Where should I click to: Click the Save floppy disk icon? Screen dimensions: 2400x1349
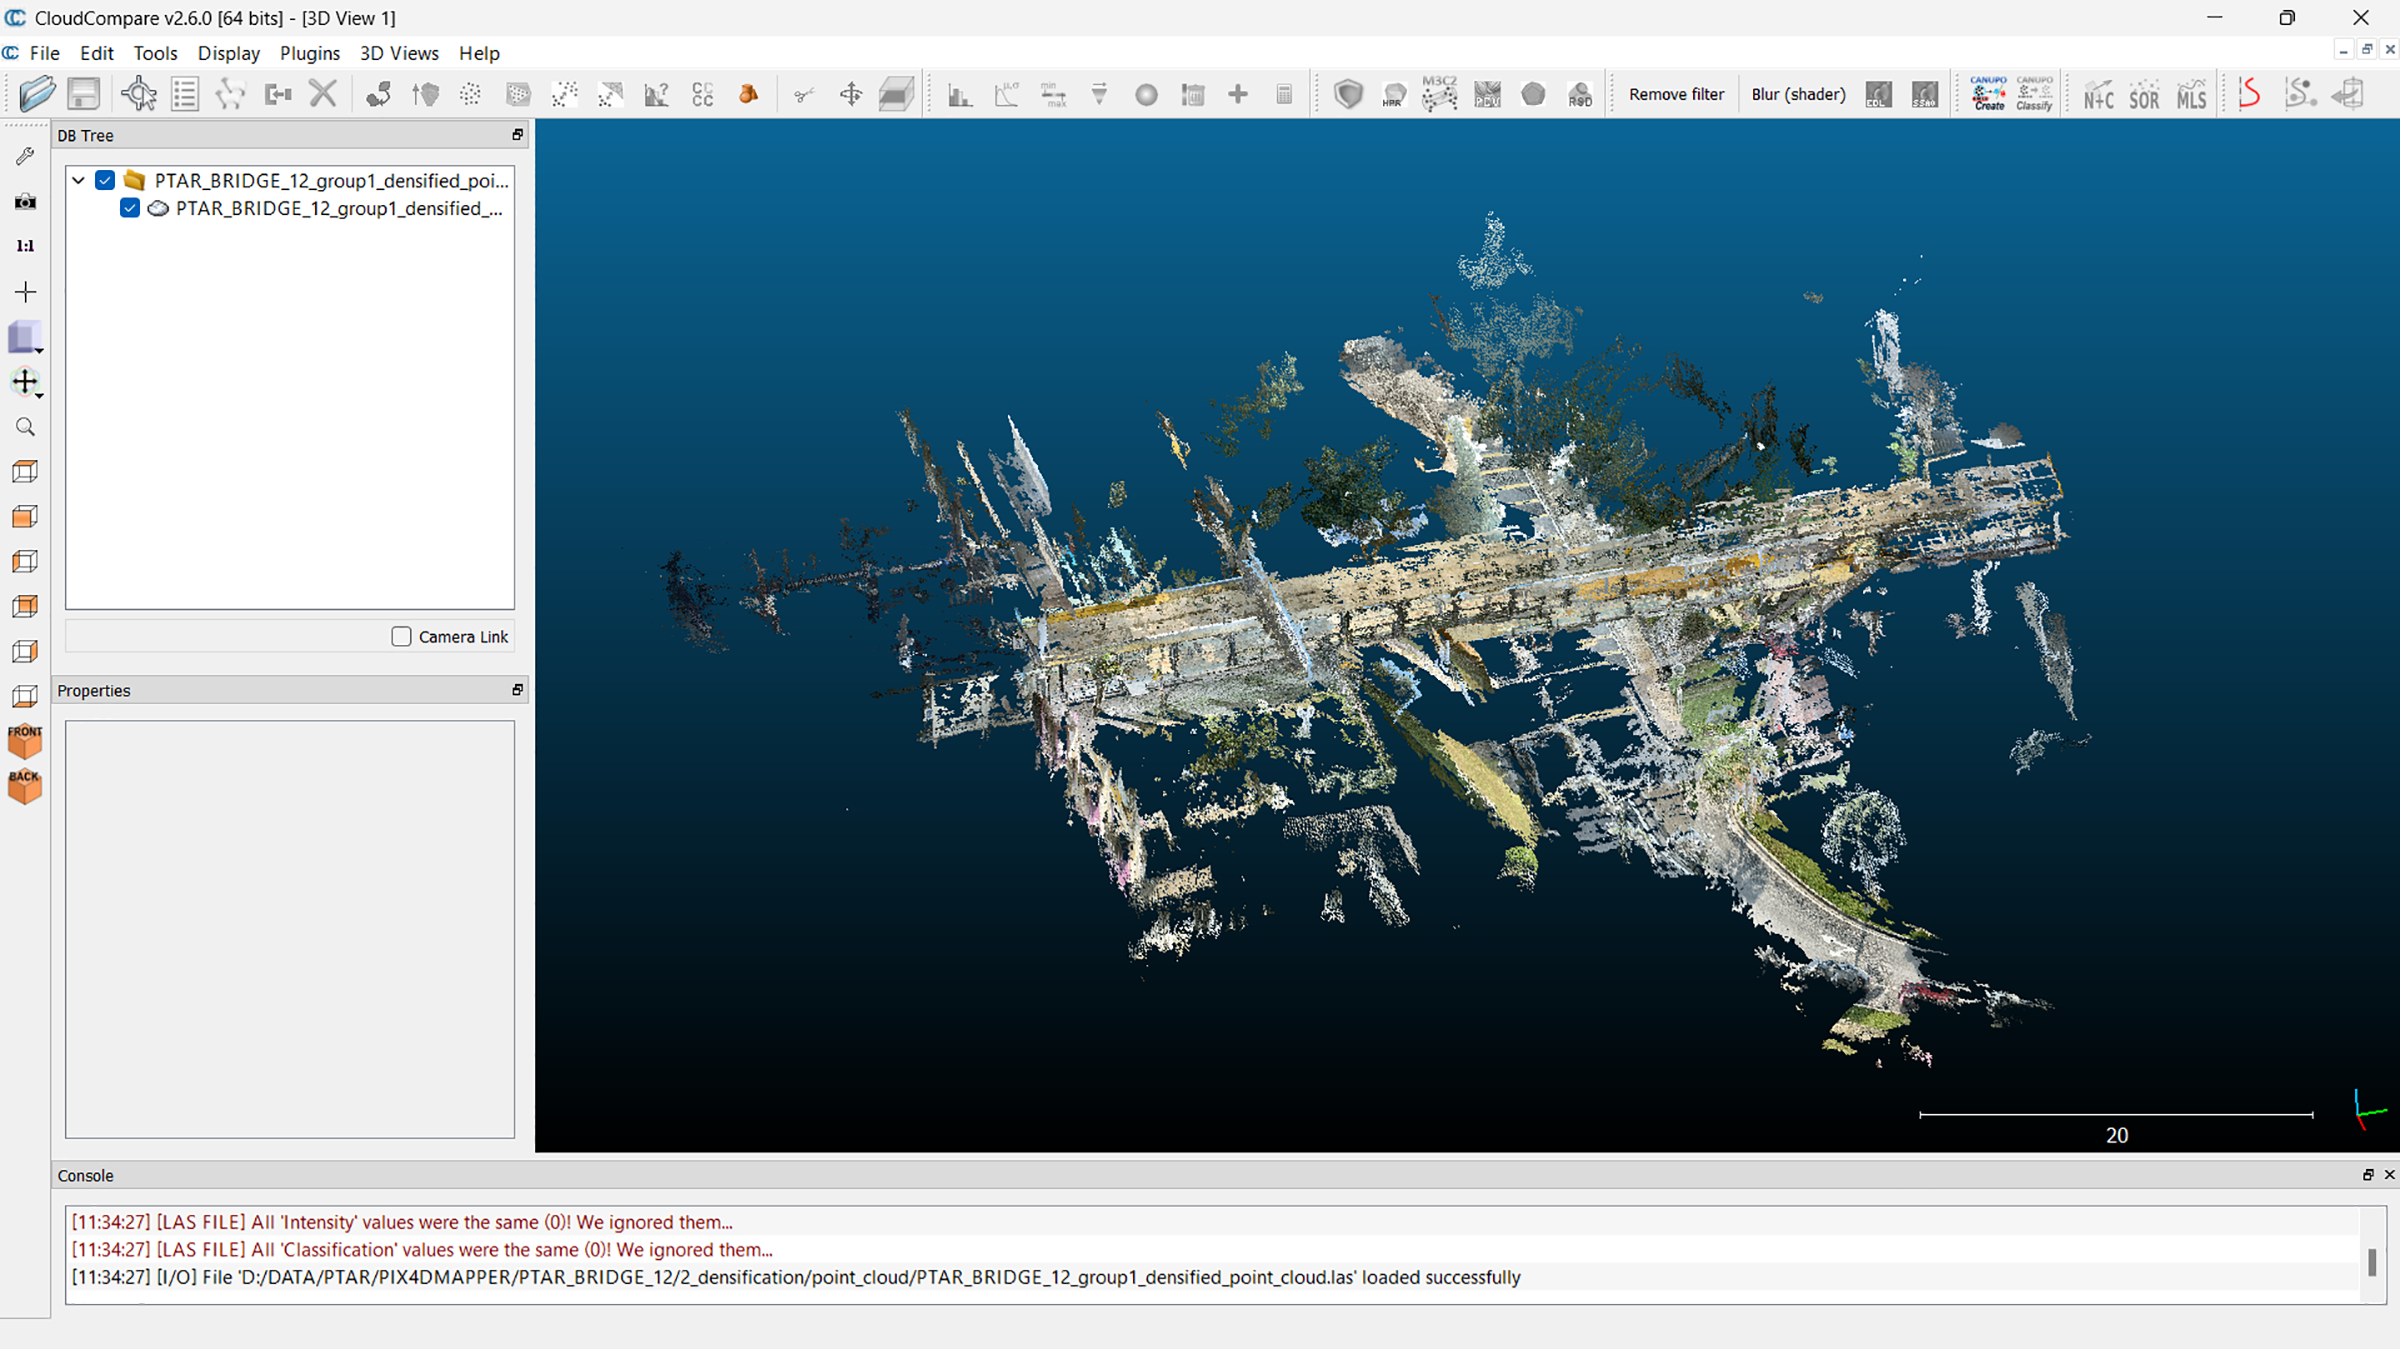pyautogui.click(x=84, y=94)
